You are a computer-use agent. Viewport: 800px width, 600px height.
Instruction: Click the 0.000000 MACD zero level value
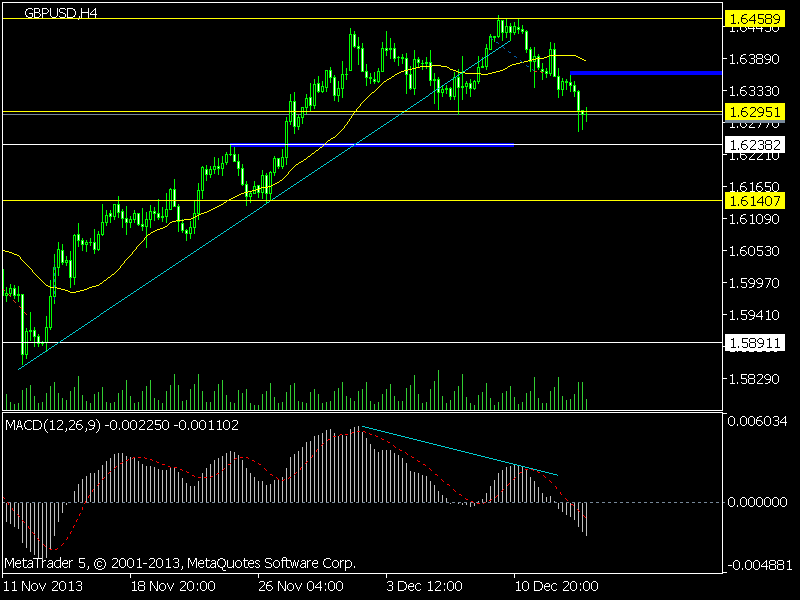(x=757, y=503)
